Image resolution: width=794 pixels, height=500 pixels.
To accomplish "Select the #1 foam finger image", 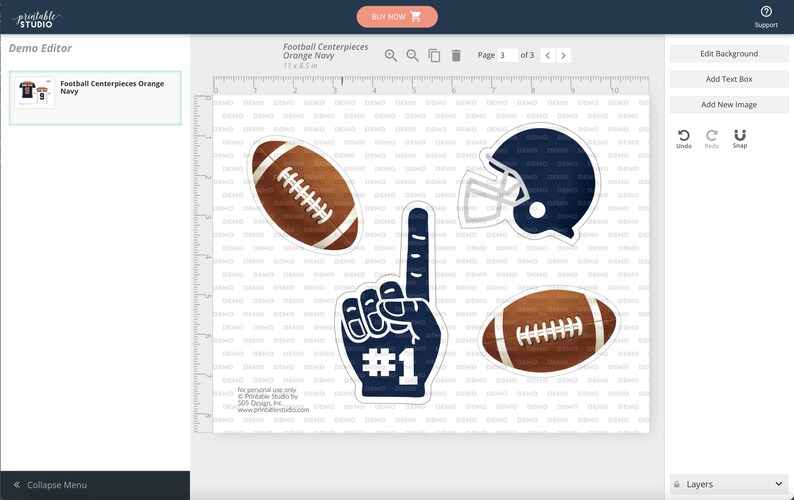I will pyautogui.click(x=390, y=303).
